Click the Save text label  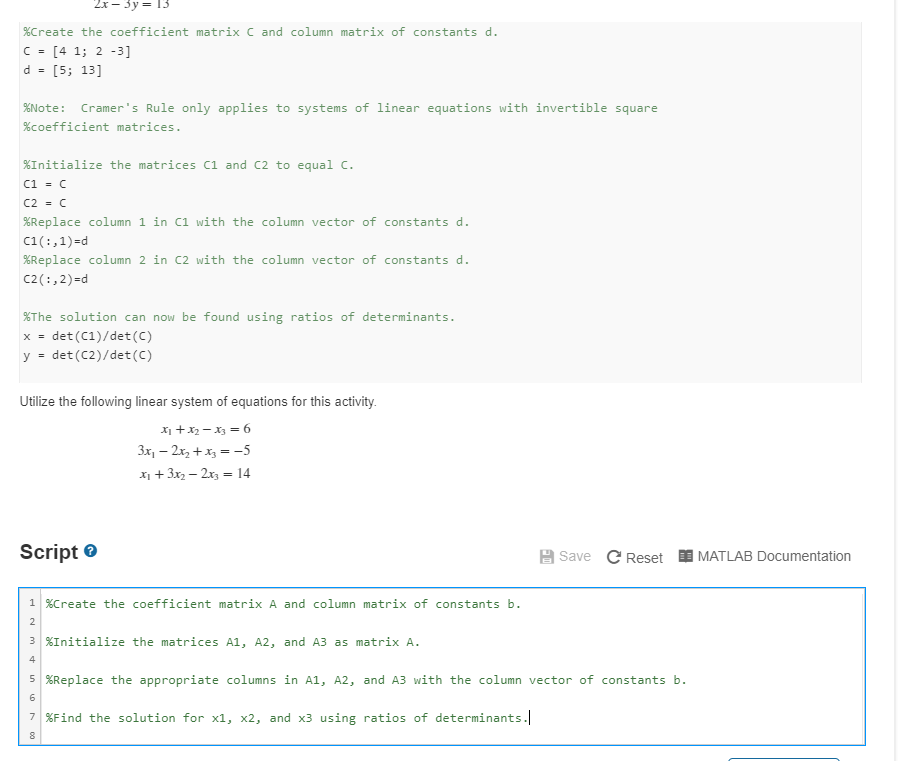pyautogui.click(x=576, y=557)
